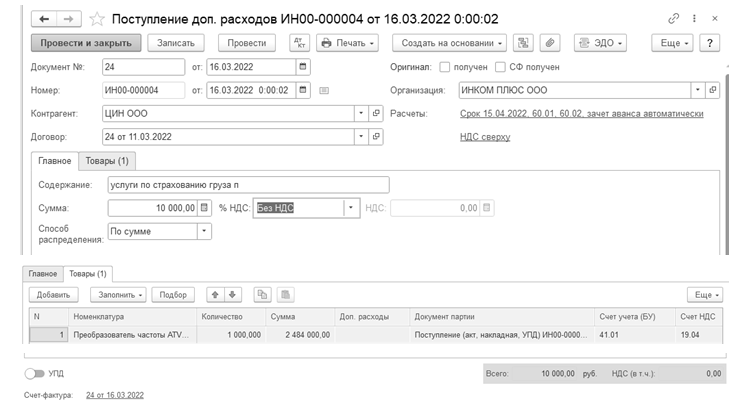The height and width of the screenshot is (409, 743).
Task: Select the lower Главное tab
Action: pos(43,273)
